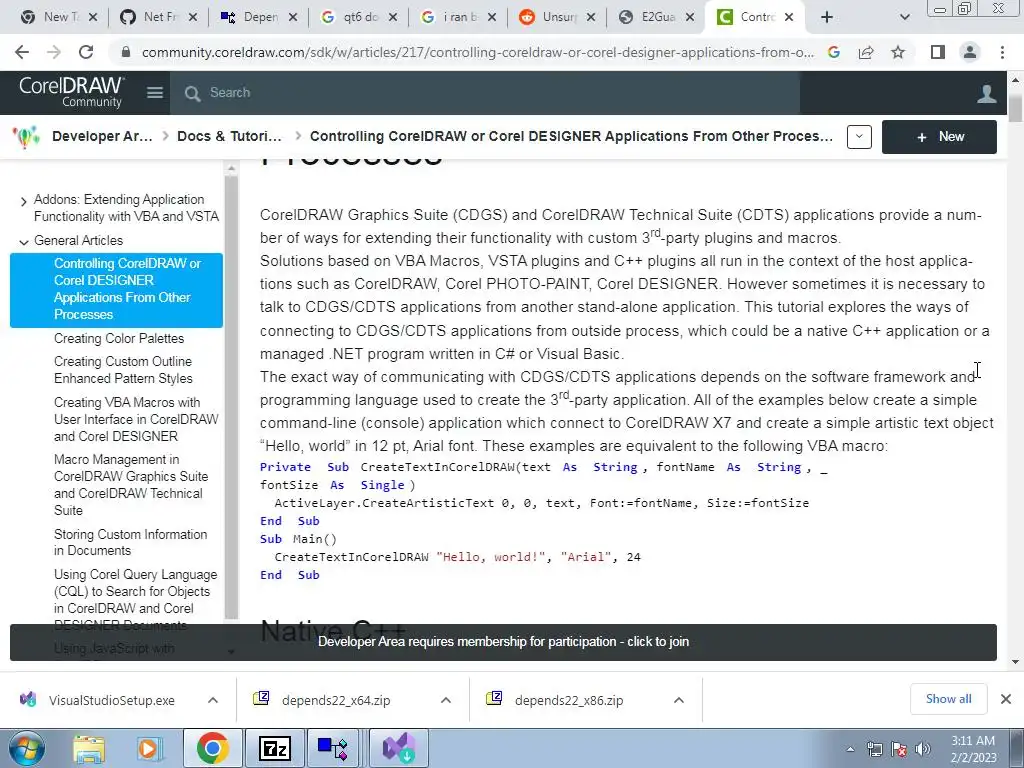The image size is (1024, 768).
Task: Reload the page with the refresh icon
Action: pos(86,52)
